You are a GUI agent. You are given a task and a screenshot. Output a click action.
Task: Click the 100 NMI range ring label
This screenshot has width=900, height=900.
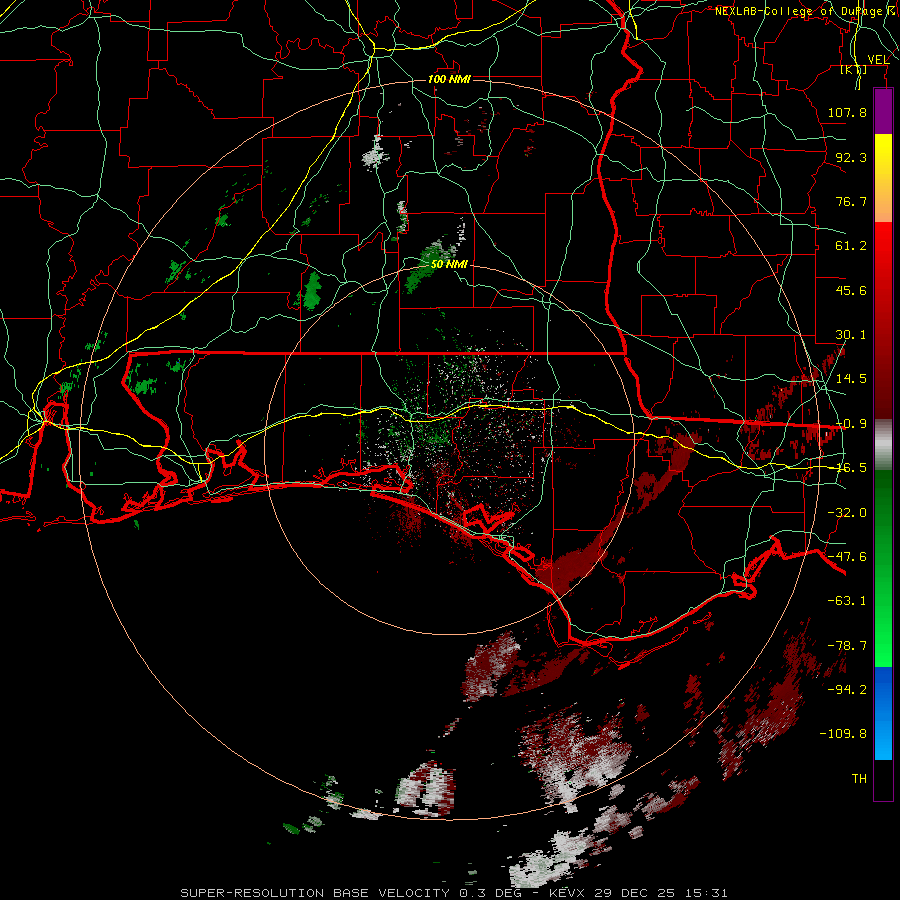coord(449,79)
